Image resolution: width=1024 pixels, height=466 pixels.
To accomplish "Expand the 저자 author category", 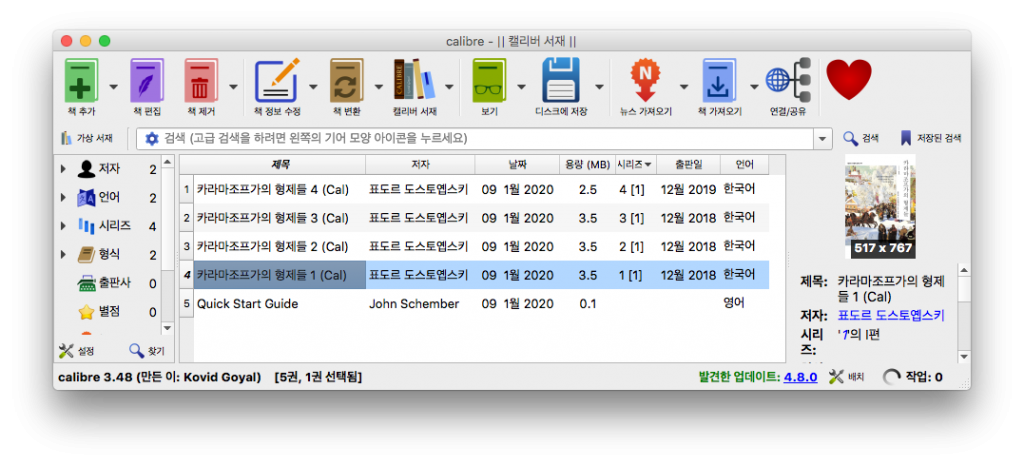I will point(63,169).
